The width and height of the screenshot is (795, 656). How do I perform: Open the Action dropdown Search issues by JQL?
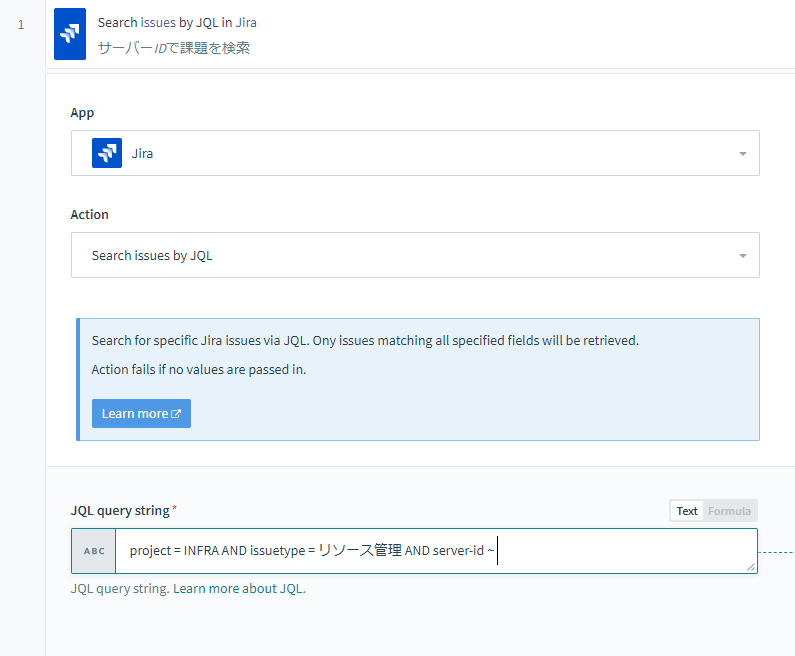(x=415, y=255)
